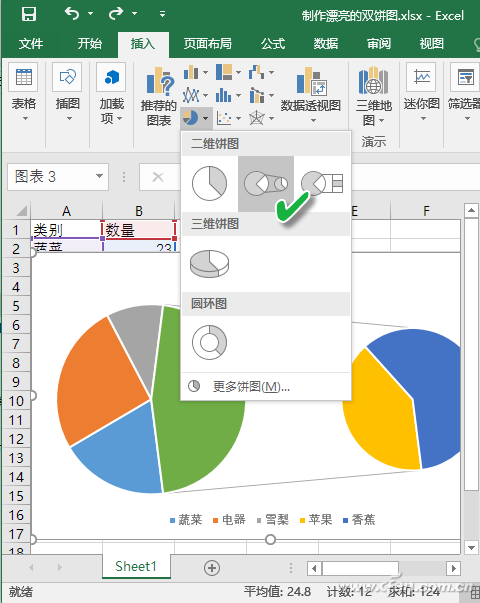Select the Sheet1 worksheet tab
The image size is (480, 603).
pos(136,566)
